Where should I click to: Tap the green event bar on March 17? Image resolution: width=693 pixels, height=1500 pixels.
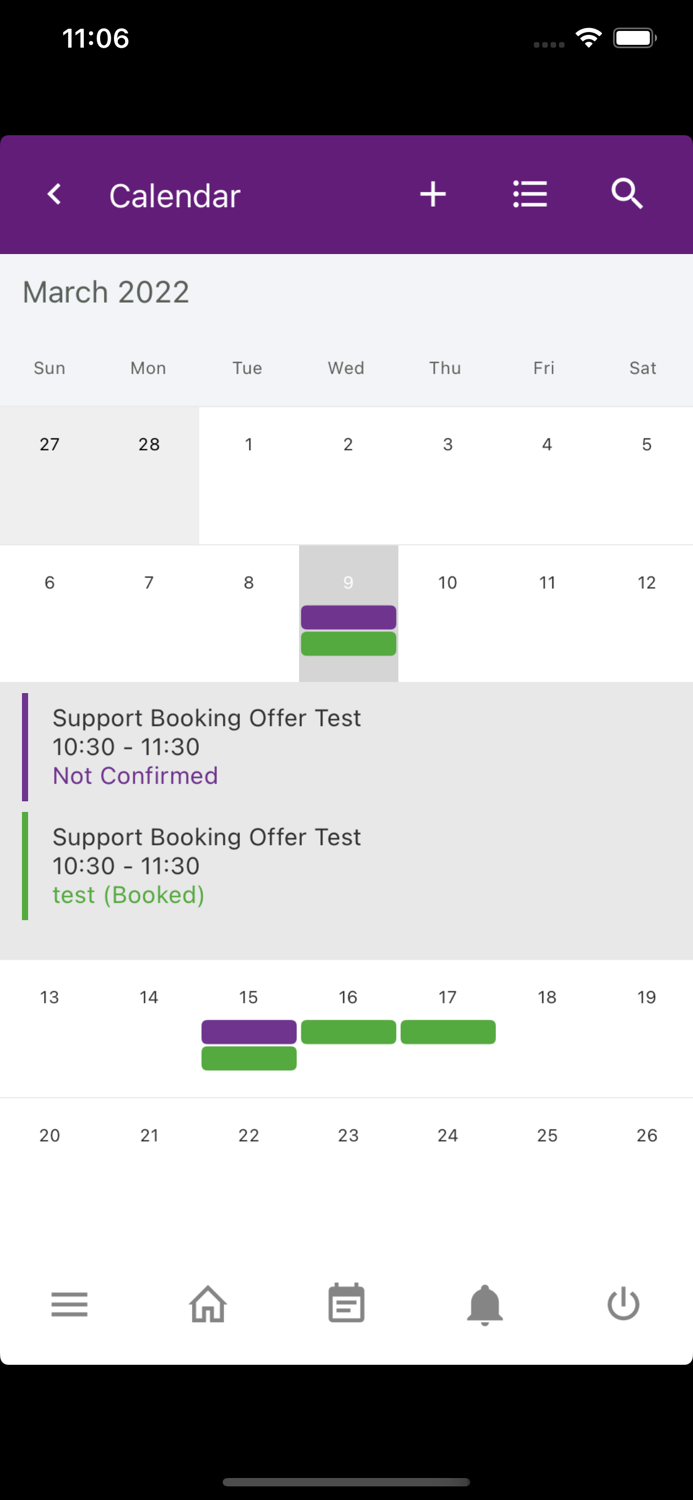click(448, 1032)
